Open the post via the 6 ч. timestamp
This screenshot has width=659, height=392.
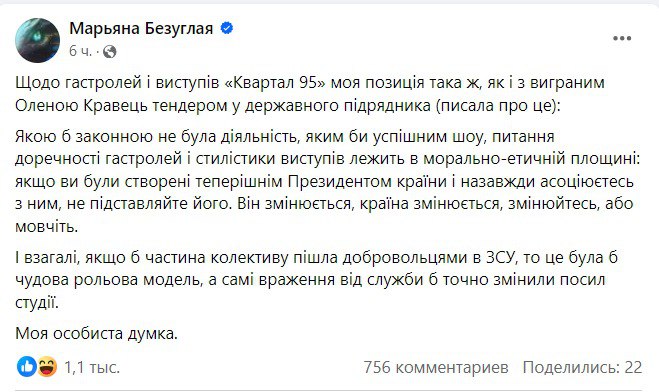coord(80,51)
